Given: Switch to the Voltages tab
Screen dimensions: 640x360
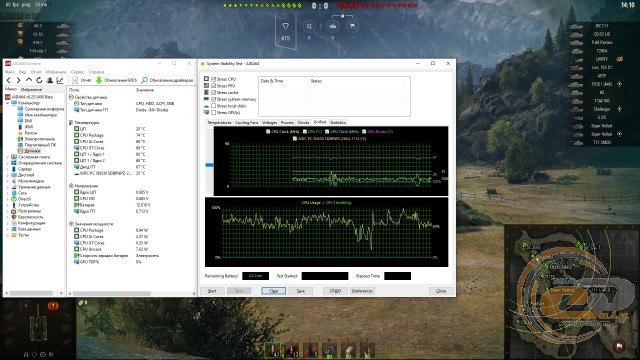Looking at the screenshot, I should point(269,122).
